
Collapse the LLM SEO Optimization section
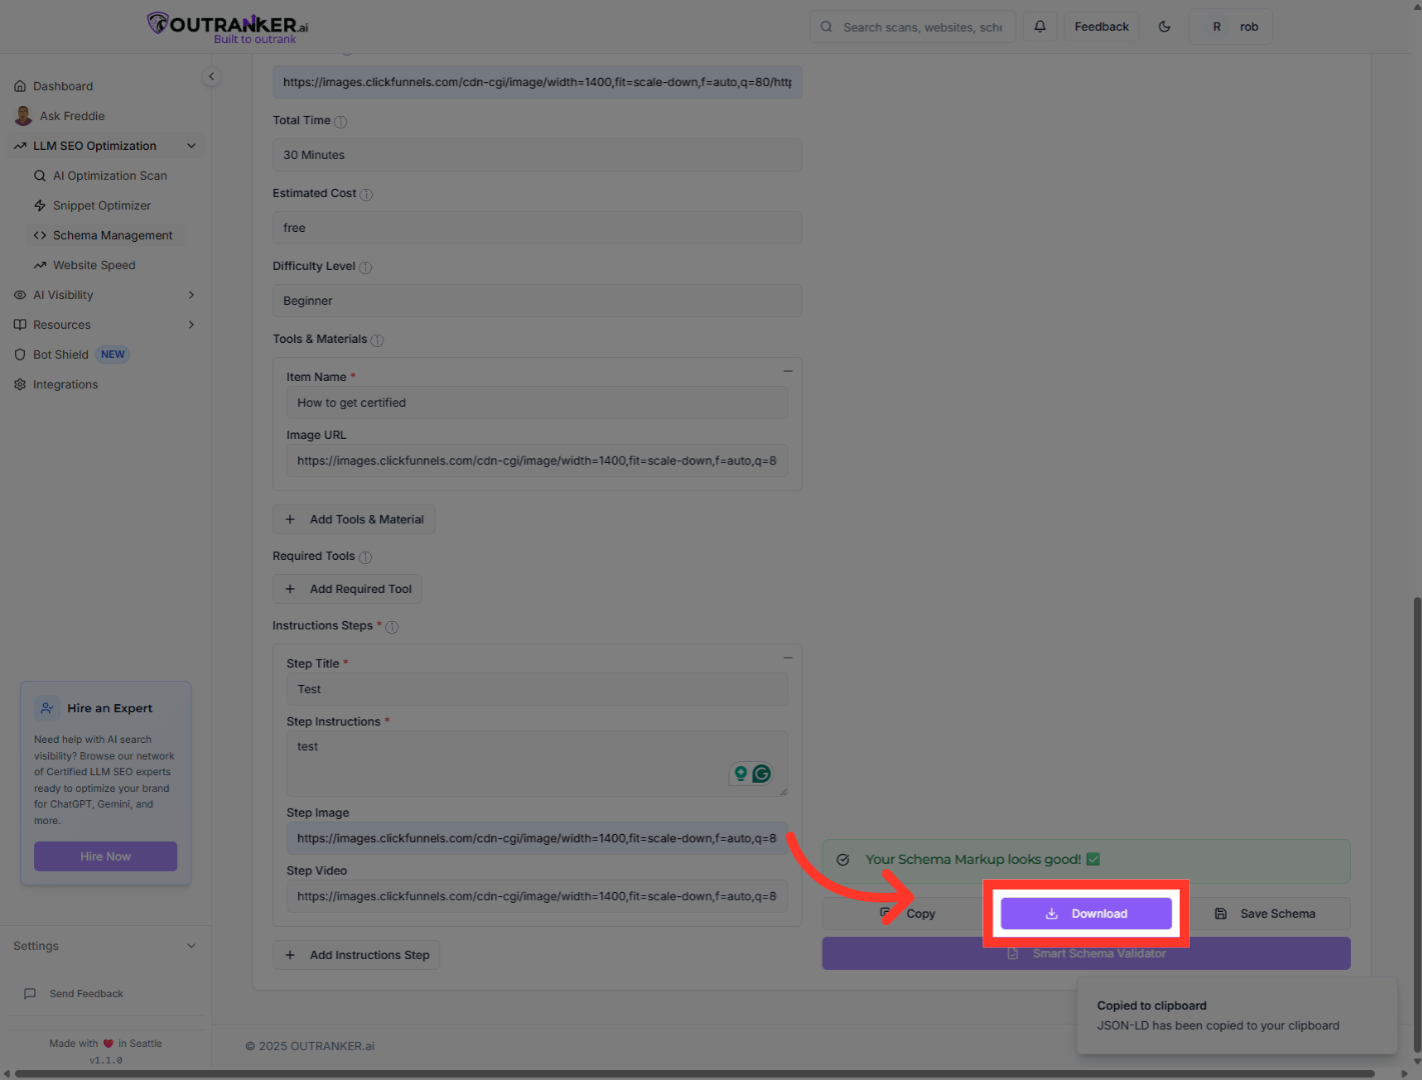click(x=191, y=146)
